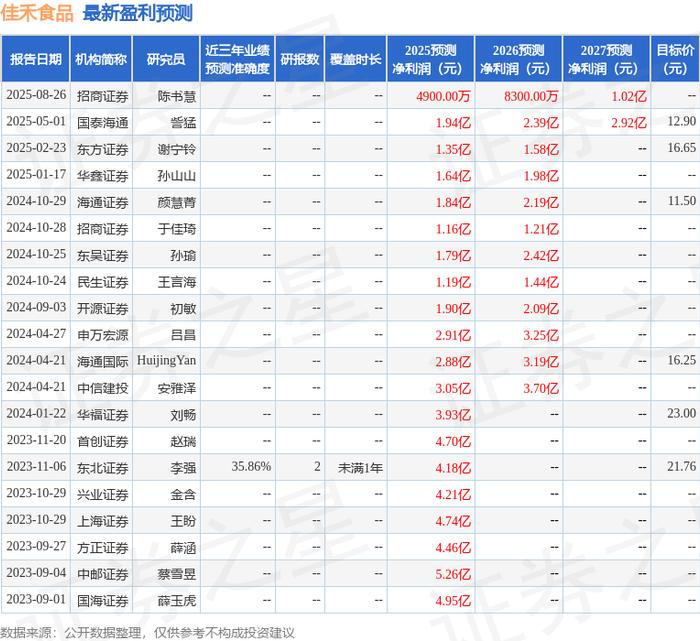
Task: Click the target price 12.90
Action: [x=681, y=121]
